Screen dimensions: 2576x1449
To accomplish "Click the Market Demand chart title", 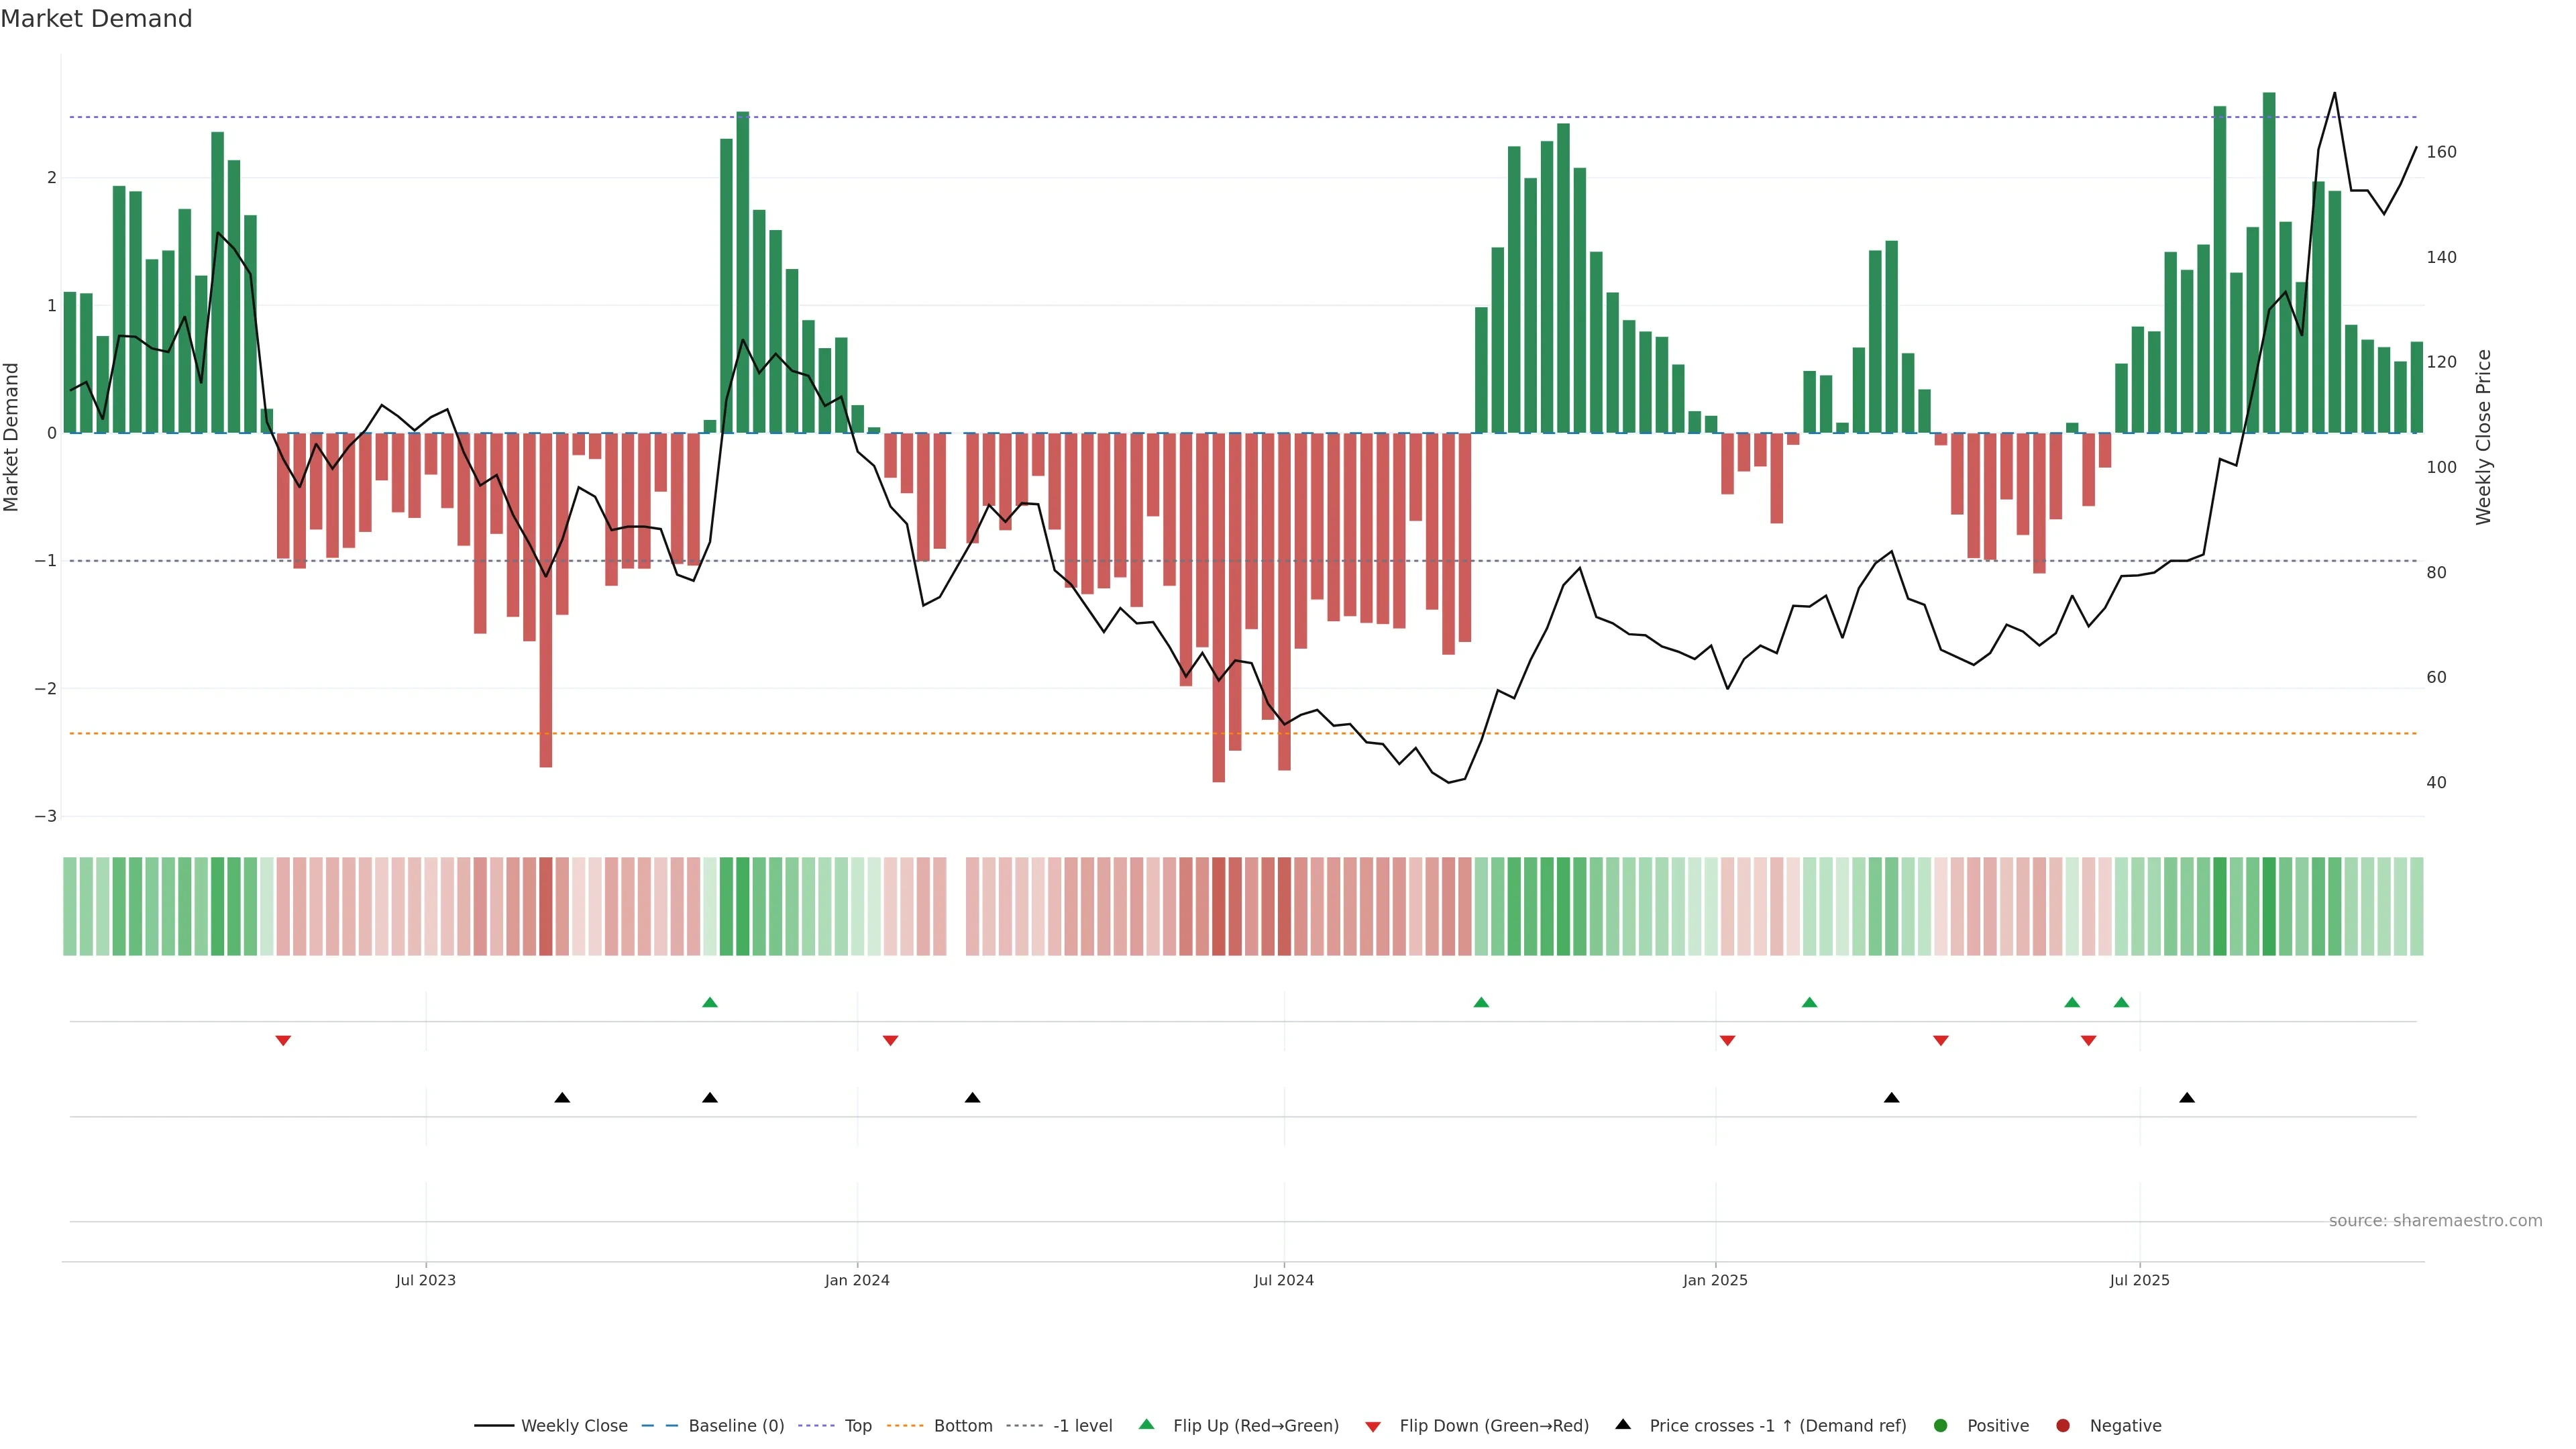I will [96, 19].
